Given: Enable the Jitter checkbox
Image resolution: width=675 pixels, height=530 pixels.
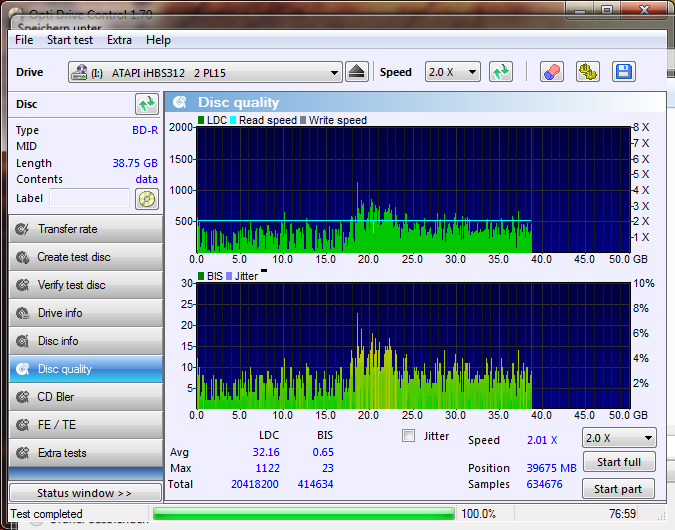Looking at the screenshot, I should (x=408, y=436).
